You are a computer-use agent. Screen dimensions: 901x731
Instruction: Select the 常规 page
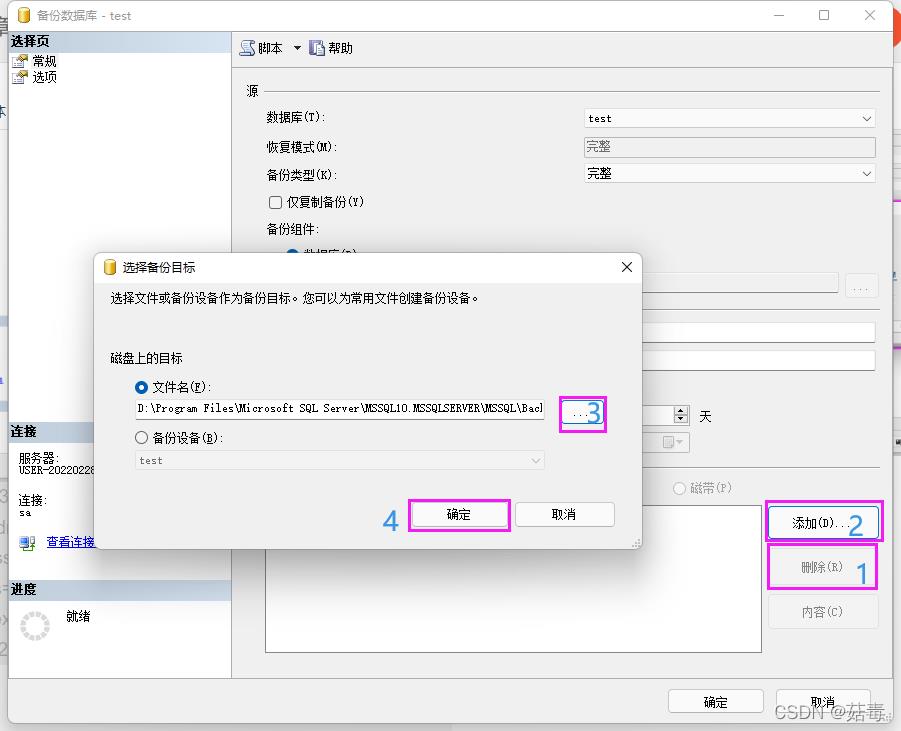[x=44, y=61]
